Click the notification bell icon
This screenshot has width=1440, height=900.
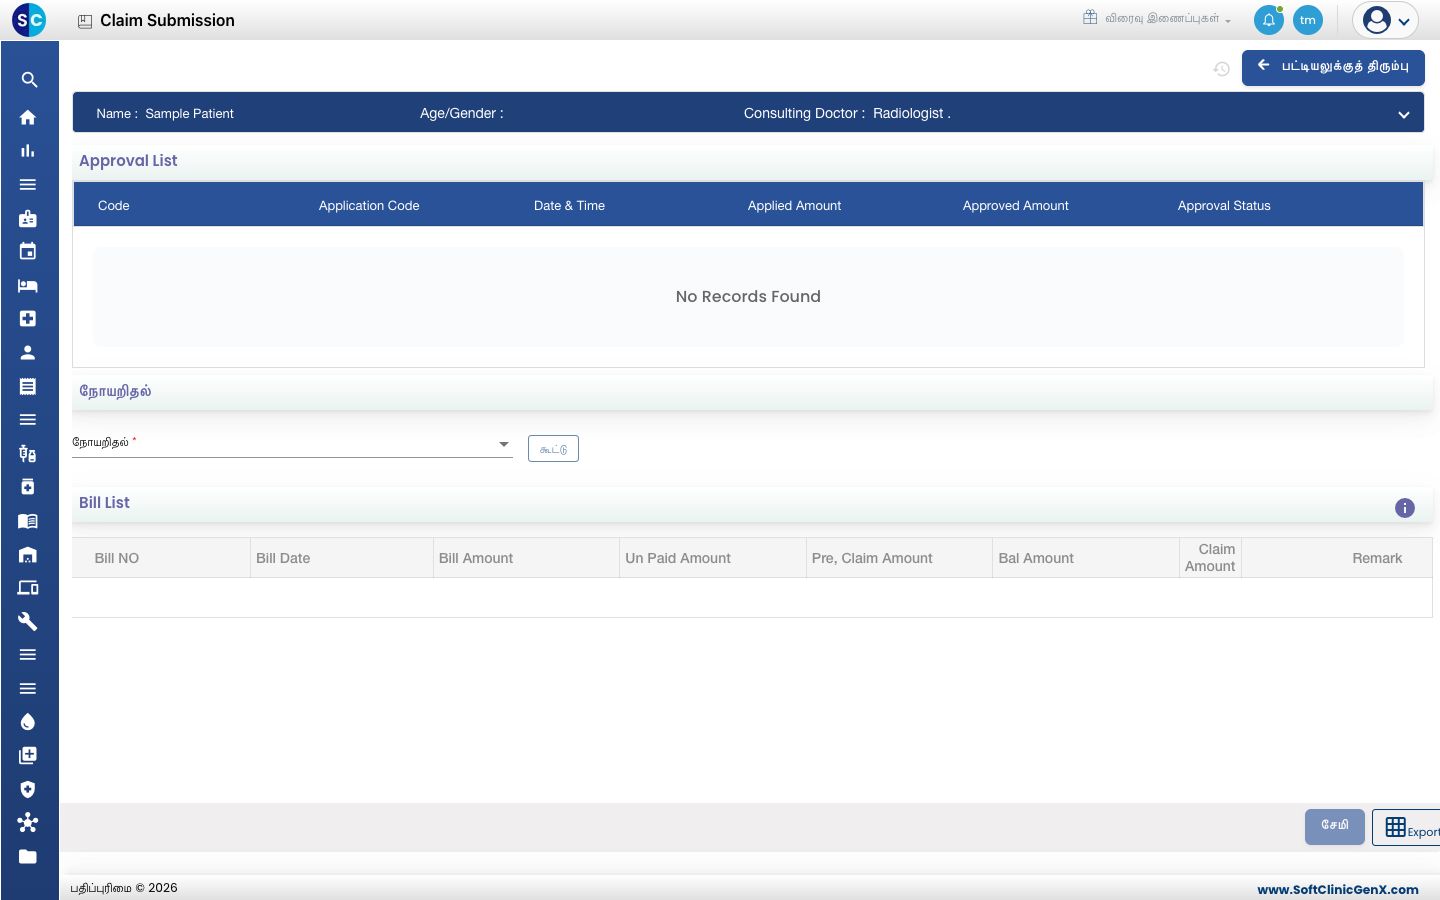tap(1268, 20)
